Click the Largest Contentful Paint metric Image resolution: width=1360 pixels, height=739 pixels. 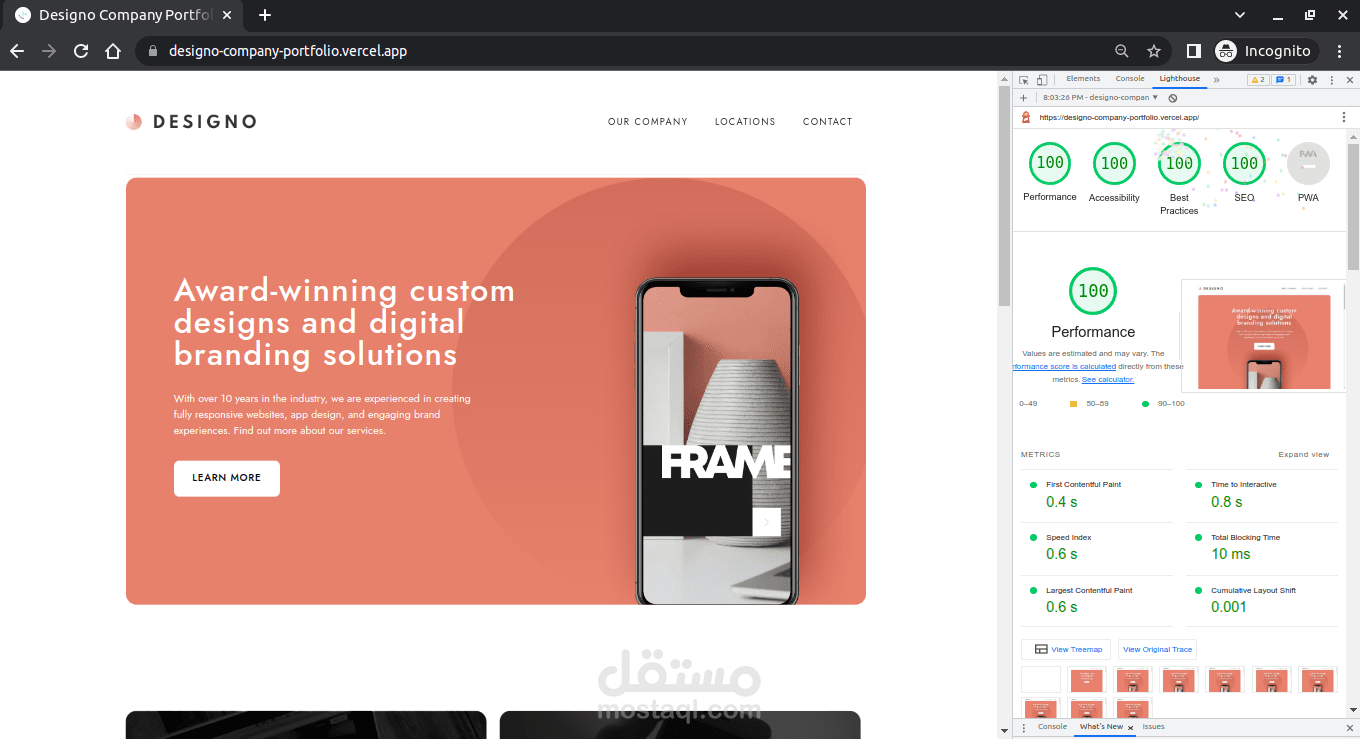tap(1096, 600)
